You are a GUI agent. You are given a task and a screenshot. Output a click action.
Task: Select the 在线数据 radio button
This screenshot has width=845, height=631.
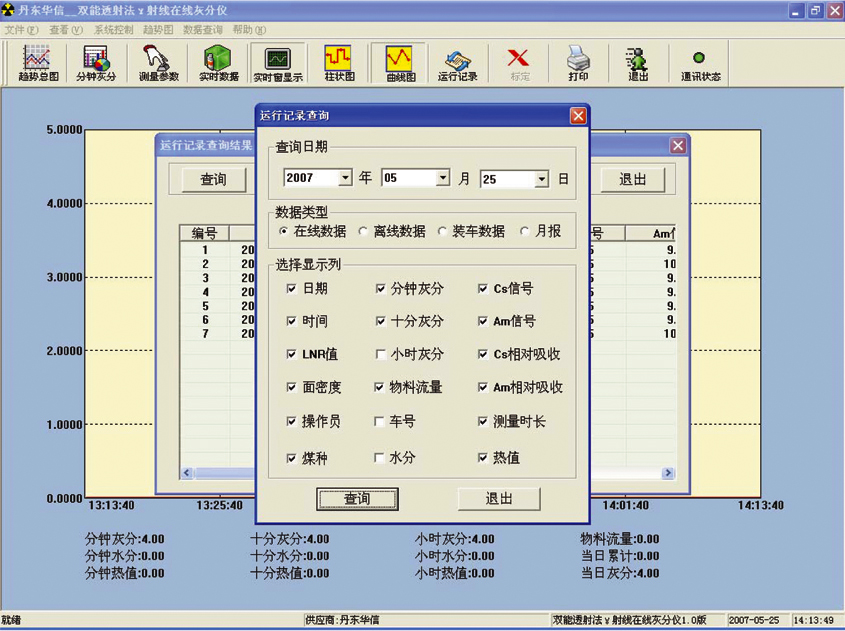point(283,231)
